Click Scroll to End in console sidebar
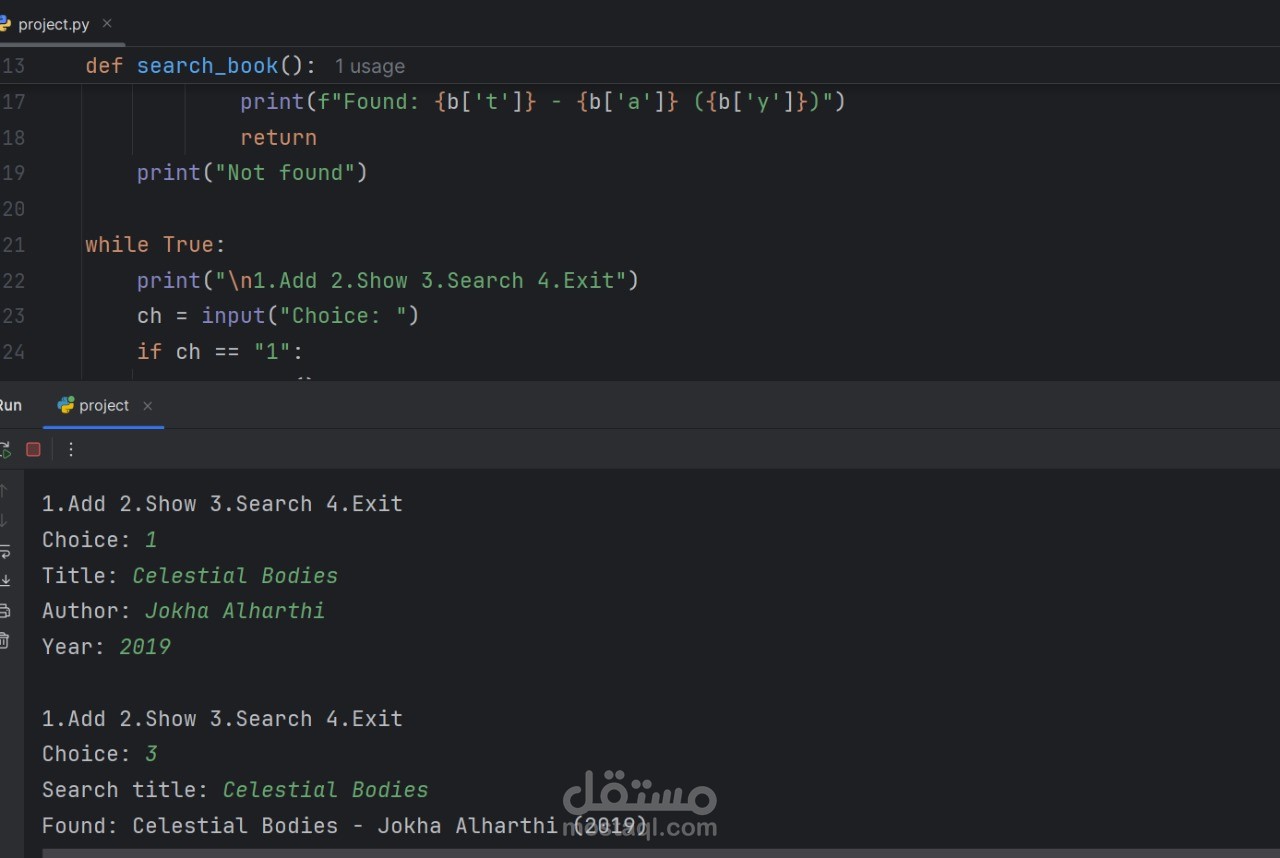The width and height of the screenshot is (1280, 858). pos(4,580)
